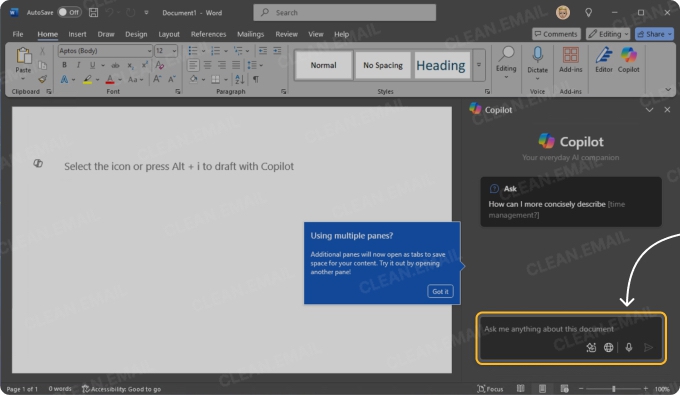Switch to the Design tab
This screenshot has height=395, width=680.
pyautogui.click(x=136, y=34)
